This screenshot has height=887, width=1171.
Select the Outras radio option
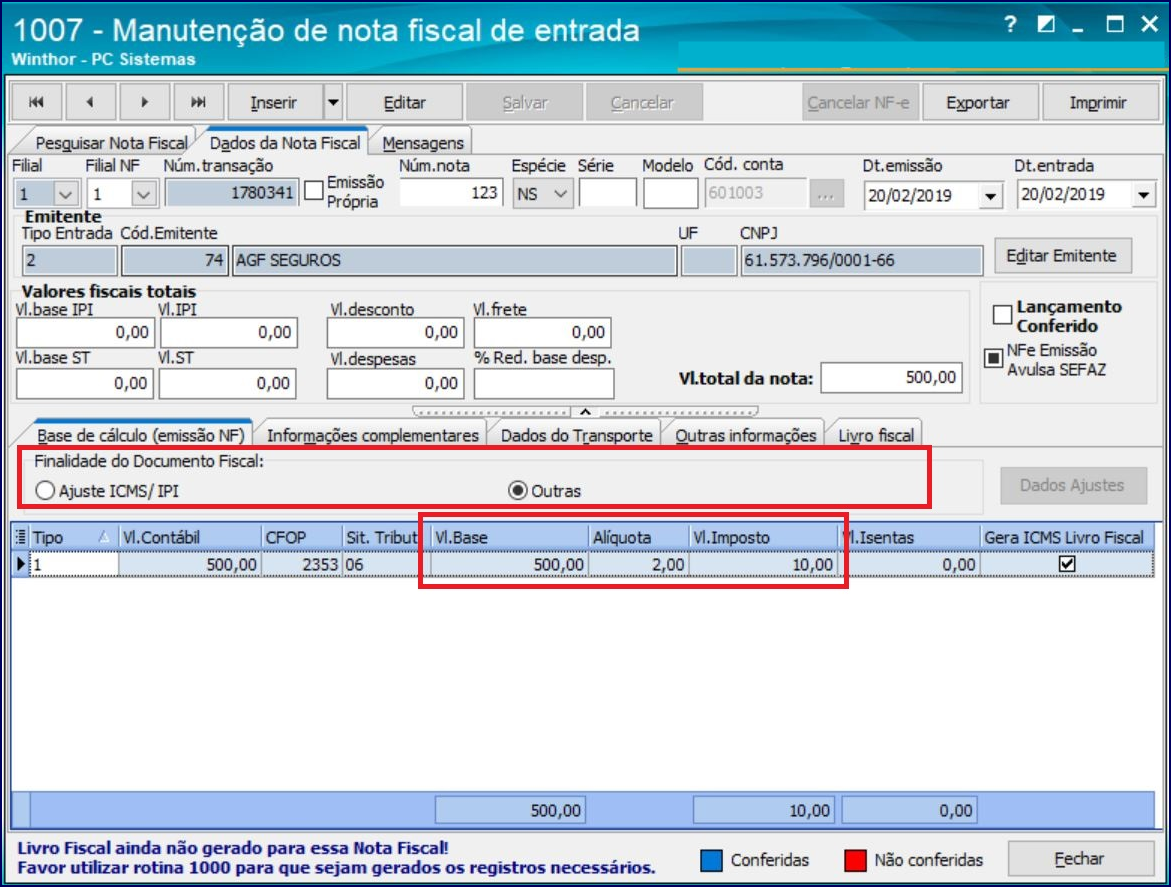[x=518, y=491]
